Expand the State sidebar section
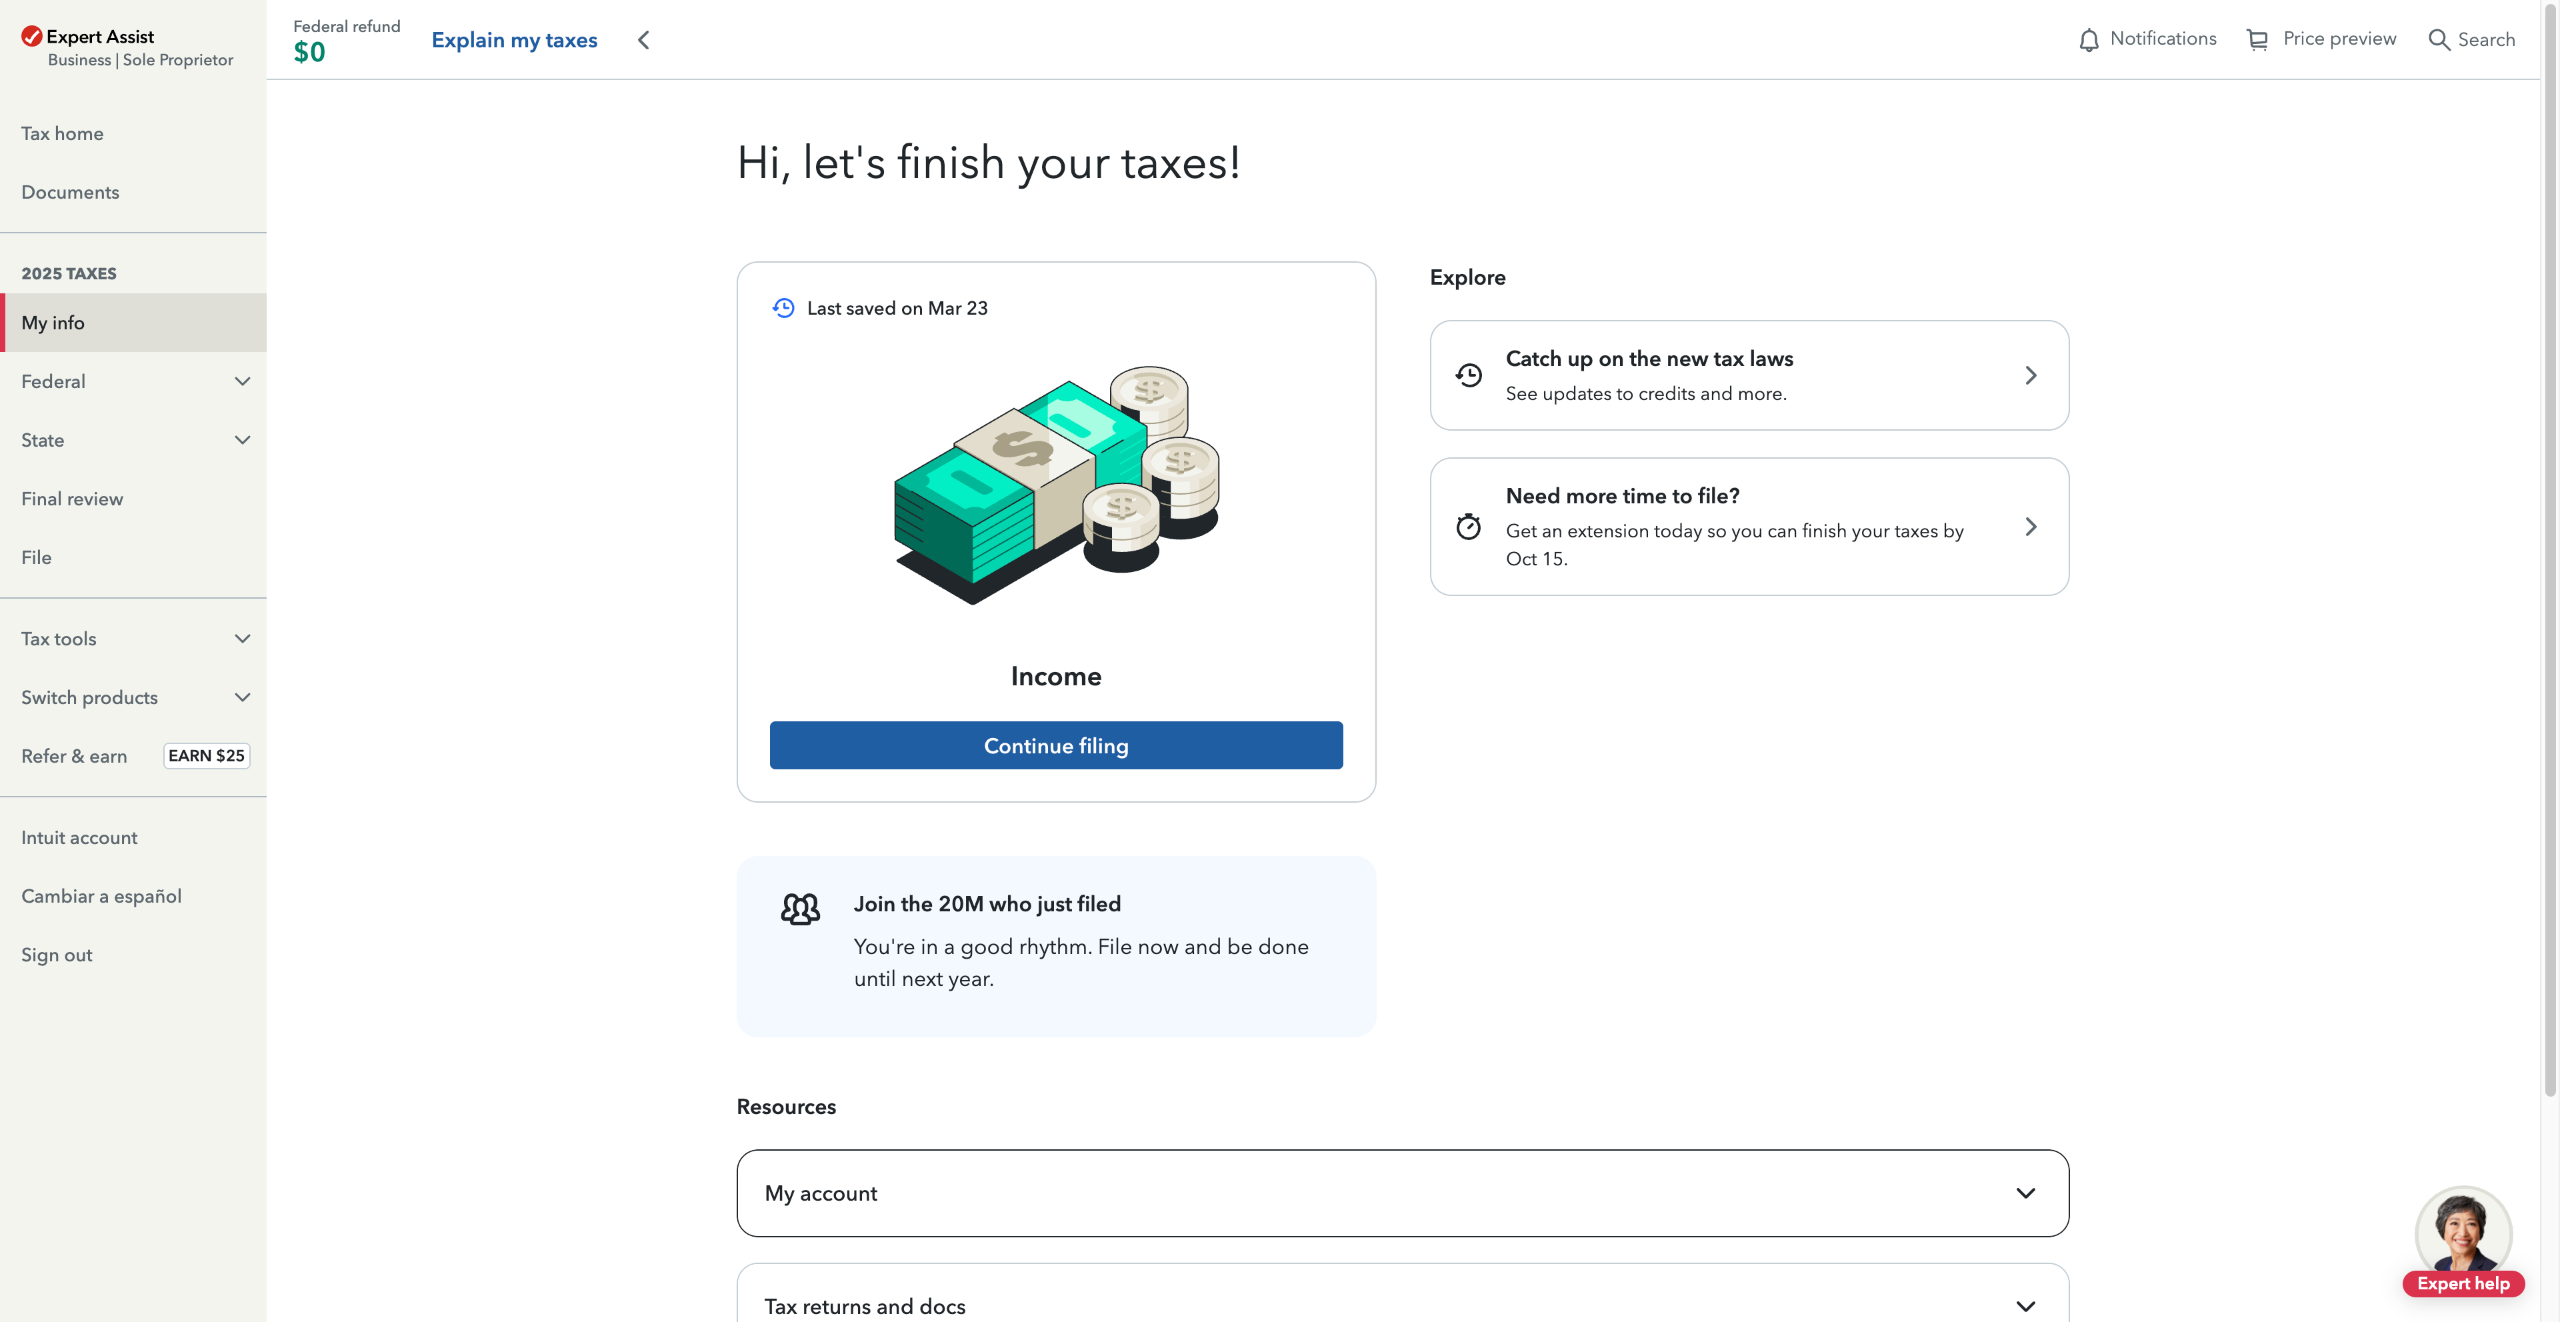 242,440
